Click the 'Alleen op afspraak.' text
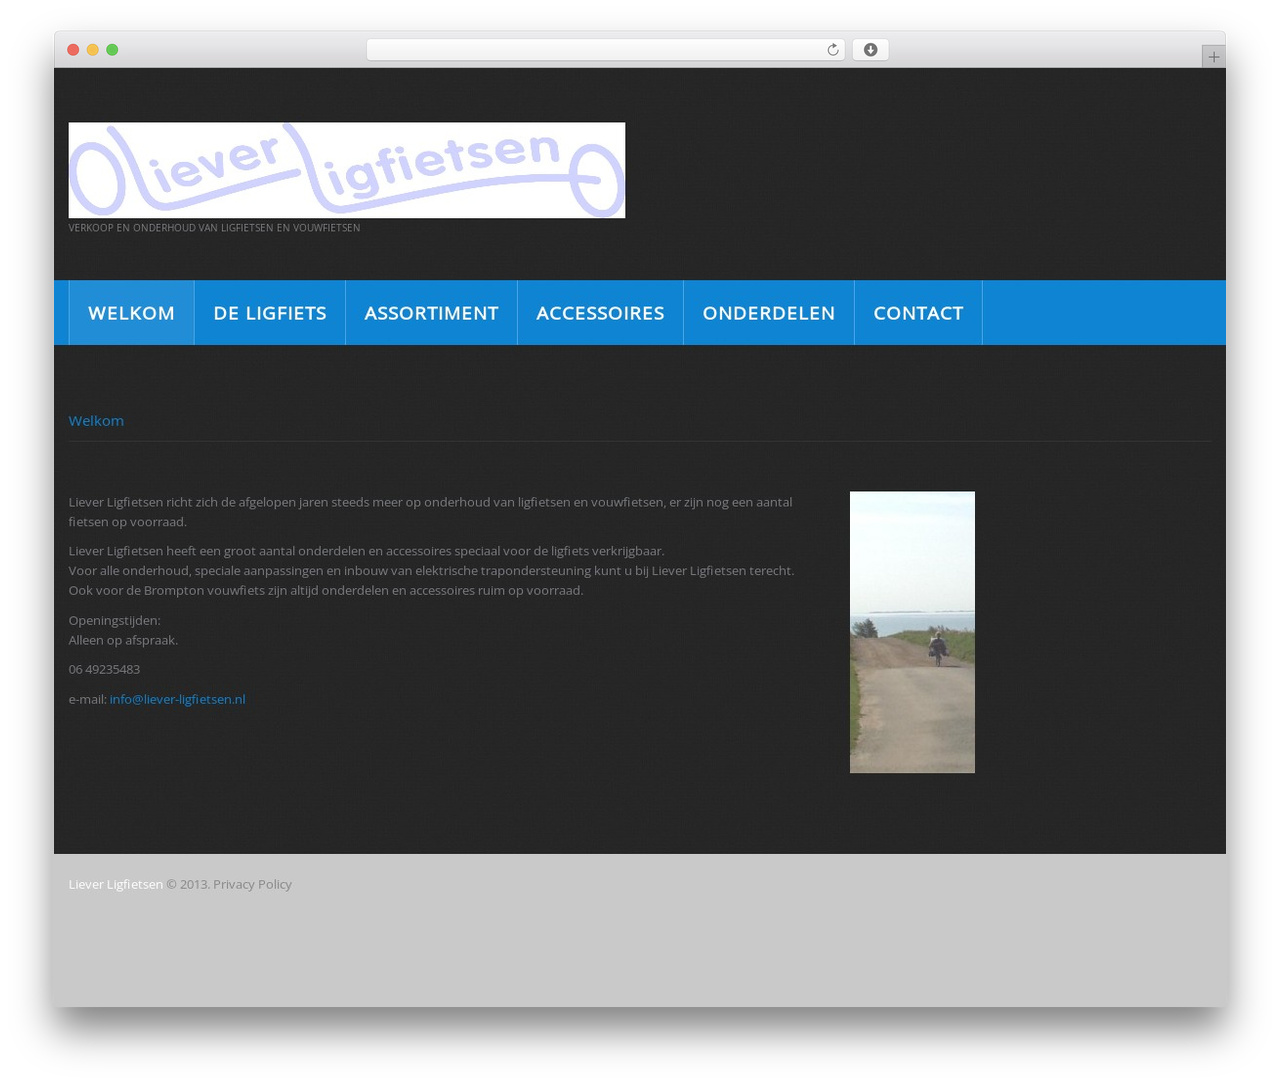 pos(123,640)
